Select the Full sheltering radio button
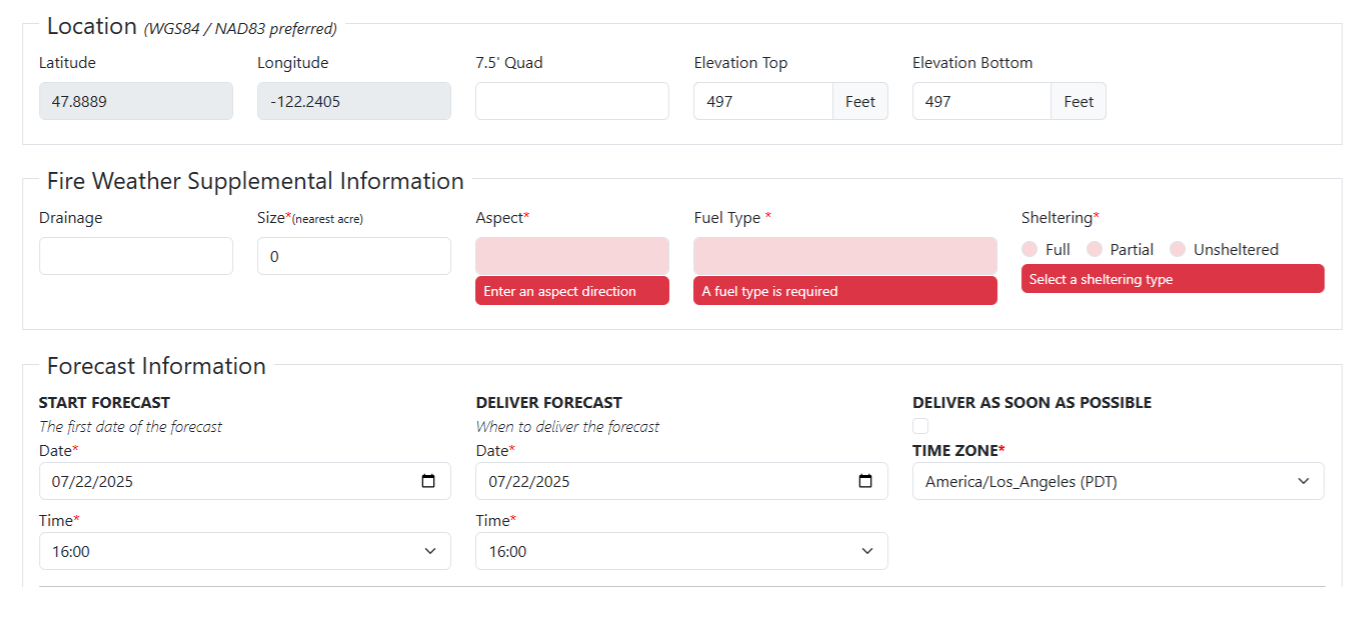This screenshot has width=1370, height=617. 1030,249
